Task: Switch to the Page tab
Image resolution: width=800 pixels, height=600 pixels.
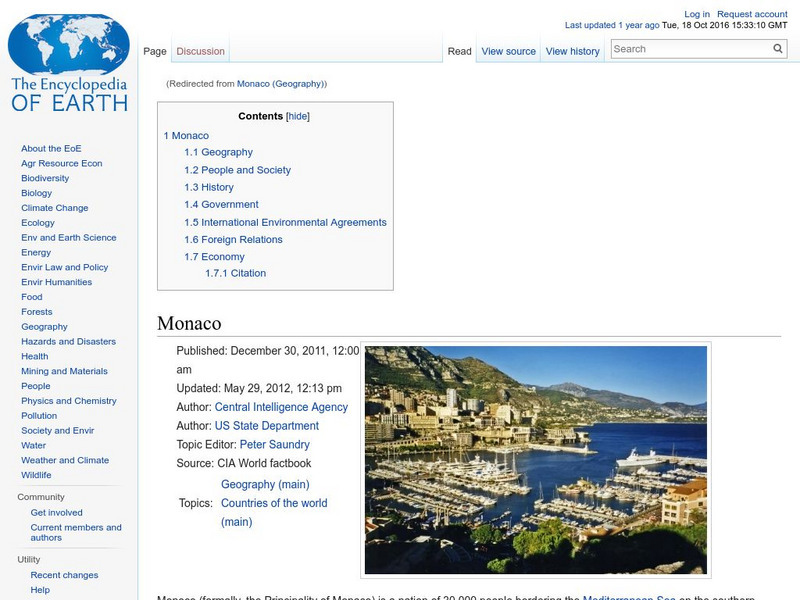Action: coord(155,51)
